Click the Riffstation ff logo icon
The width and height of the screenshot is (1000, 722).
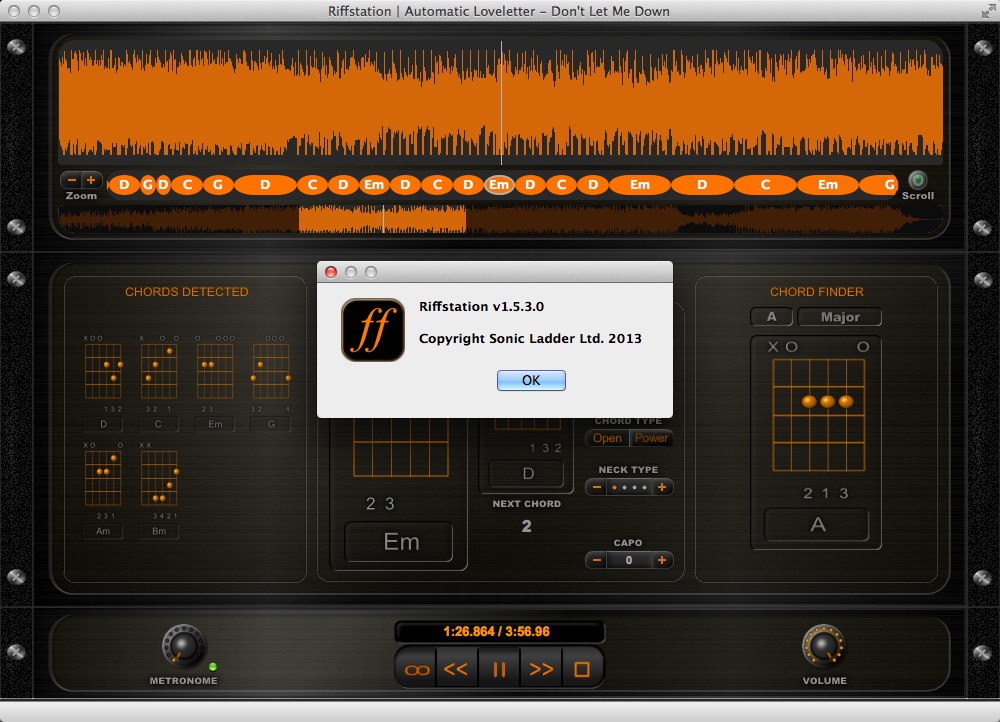click(x=372, y=330)
